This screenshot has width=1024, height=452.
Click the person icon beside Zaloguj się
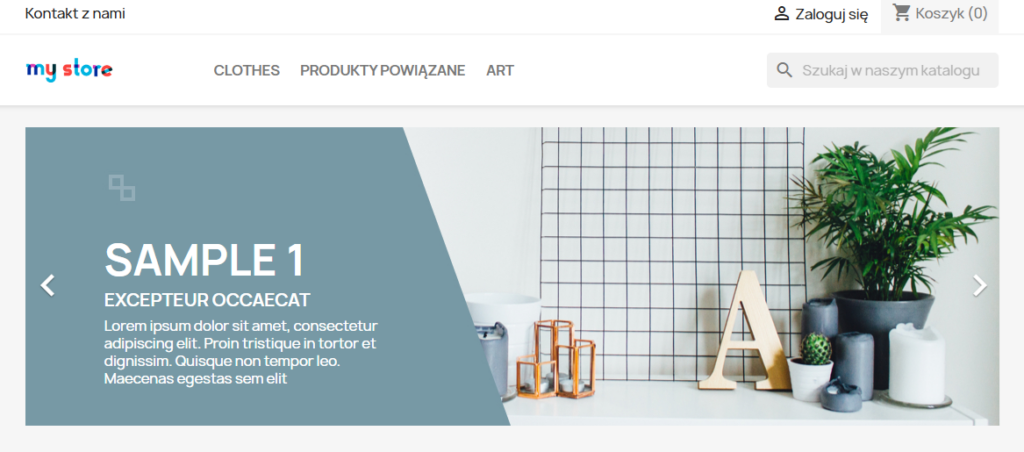pos(782,14)
